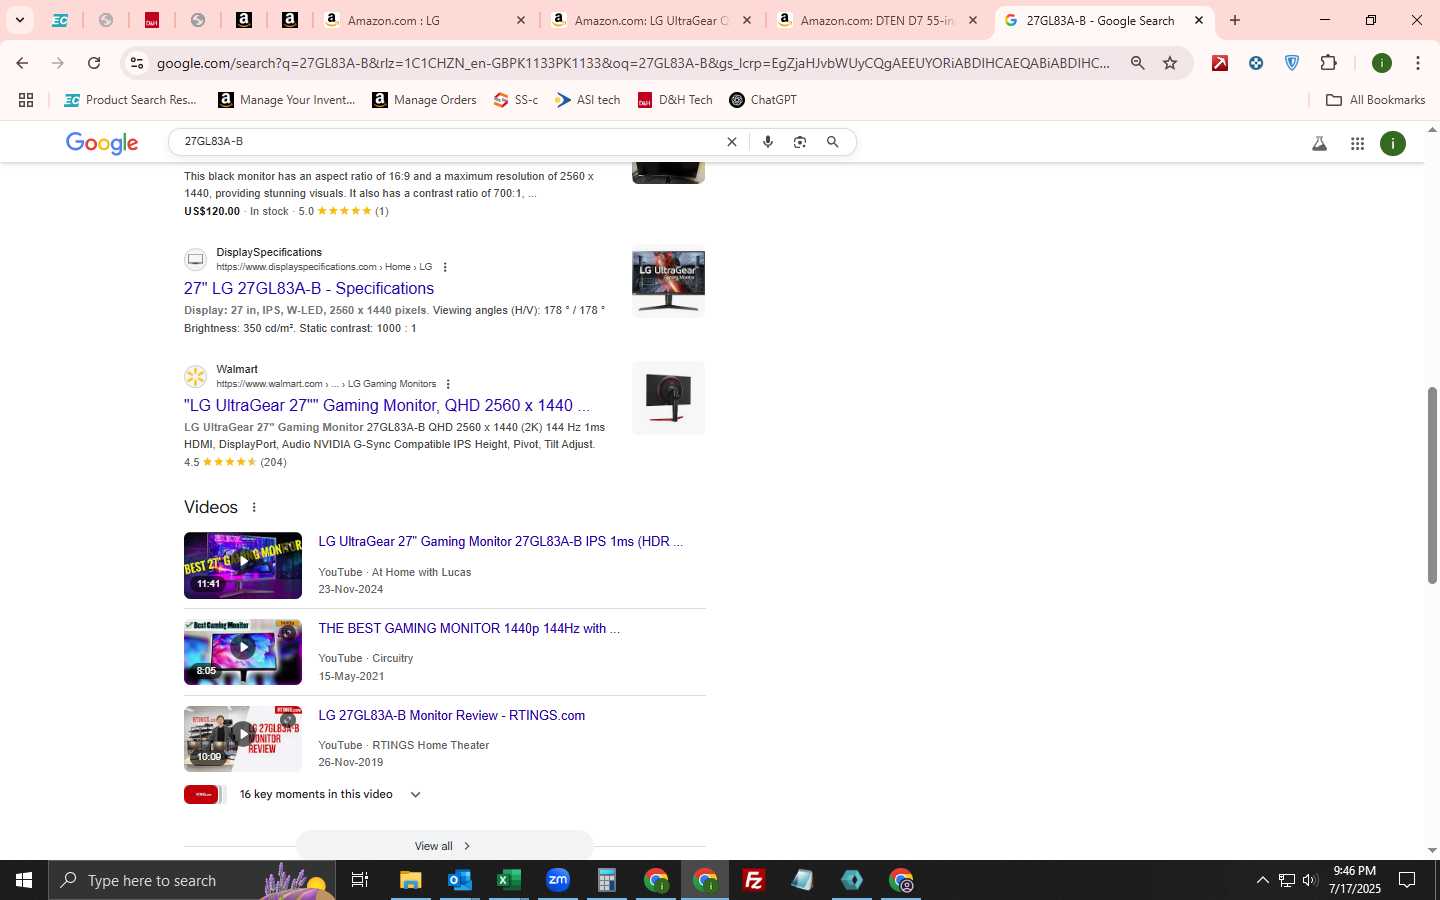Viewport: 1440px width, 900px height.
Task: Click the blue shield extension icon
Action: (1292, 63)
